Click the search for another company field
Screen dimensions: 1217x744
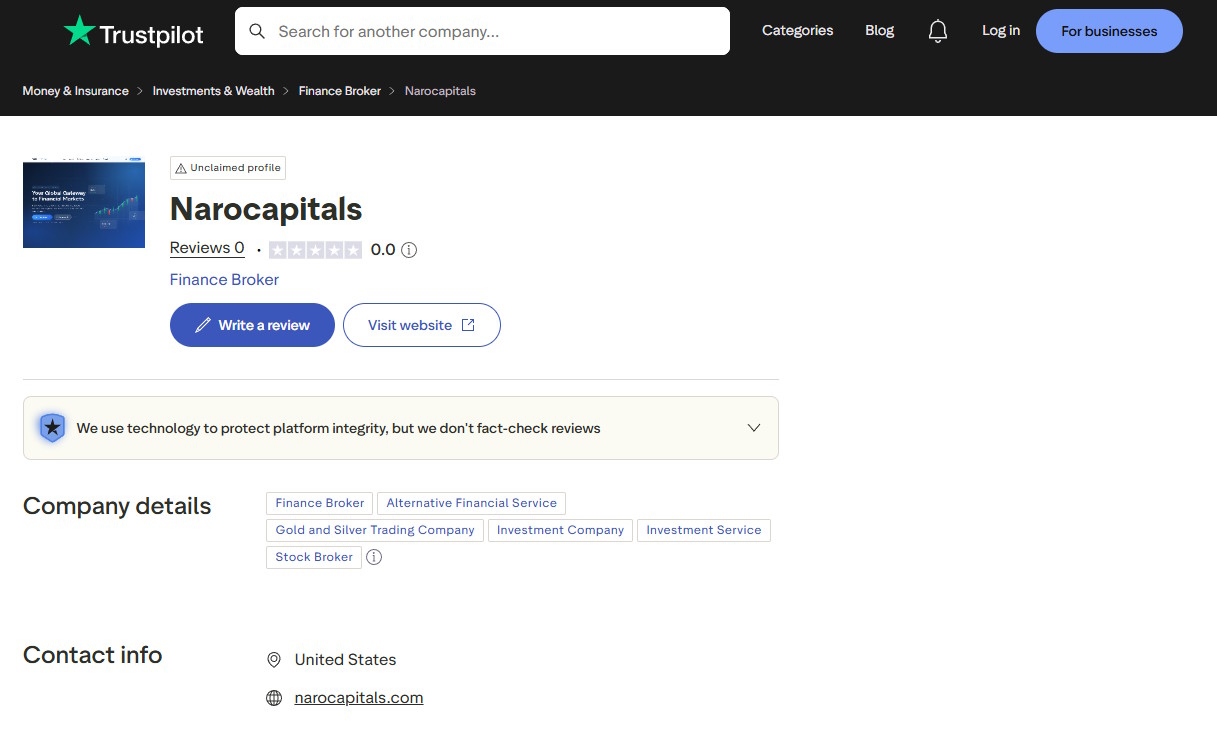482,31
